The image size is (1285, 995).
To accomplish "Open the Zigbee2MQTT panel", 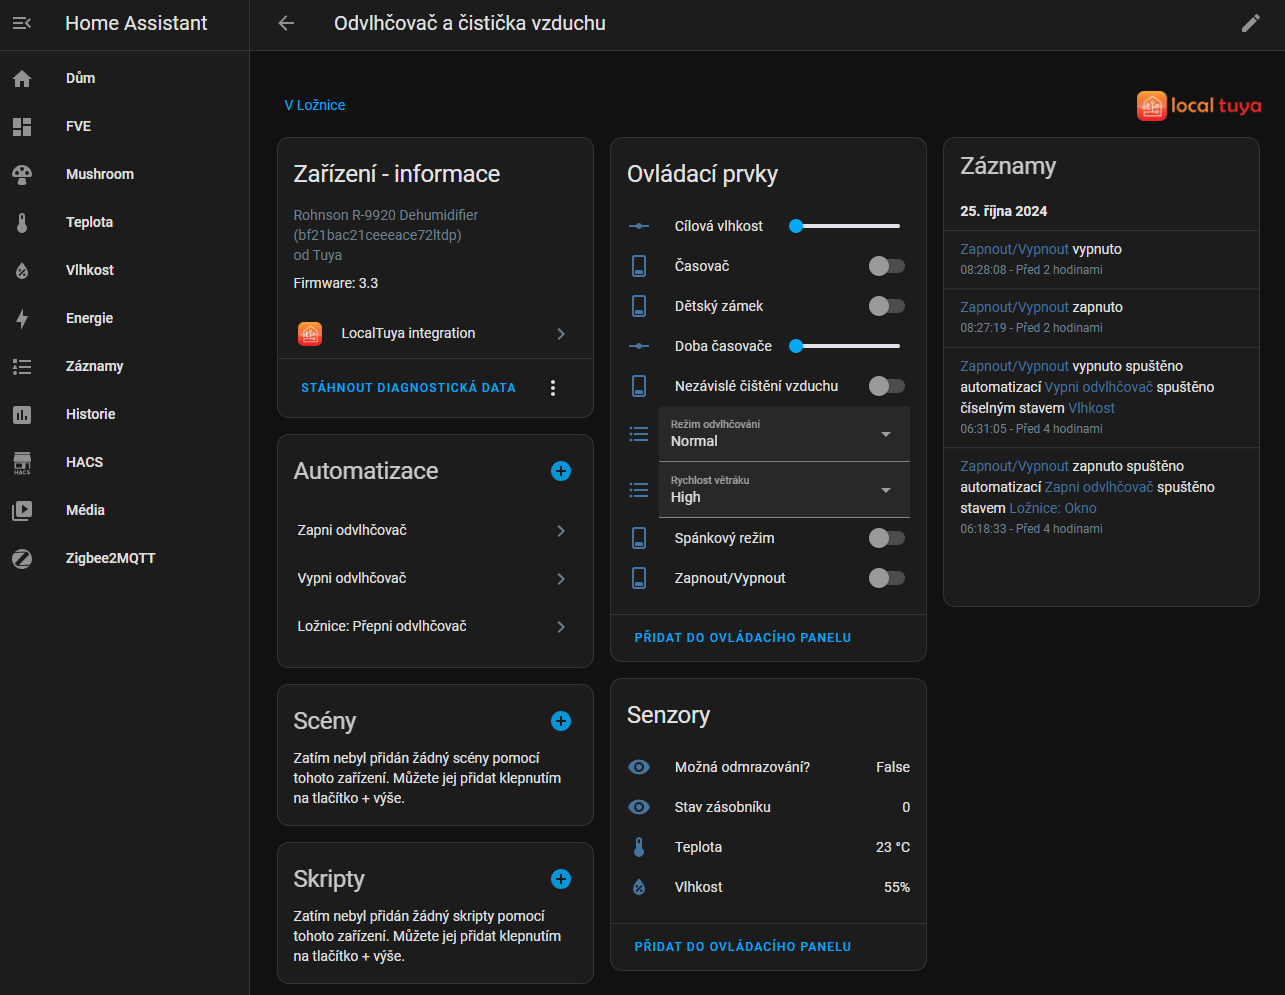I will [x=124, y=558].
